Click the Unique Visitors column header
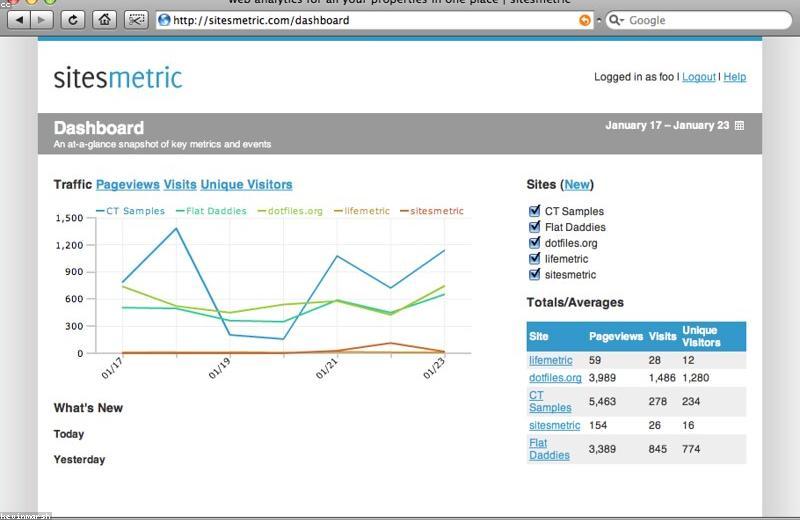This screenshot has width=800, height=520. [x=702, y=336]
